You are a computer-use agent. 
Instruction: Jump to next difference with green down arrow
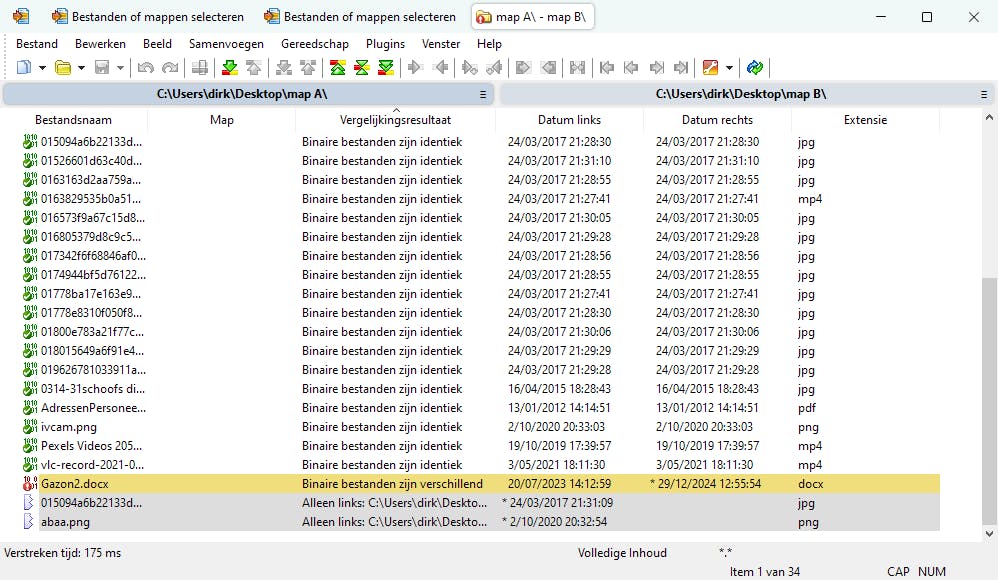230,68
